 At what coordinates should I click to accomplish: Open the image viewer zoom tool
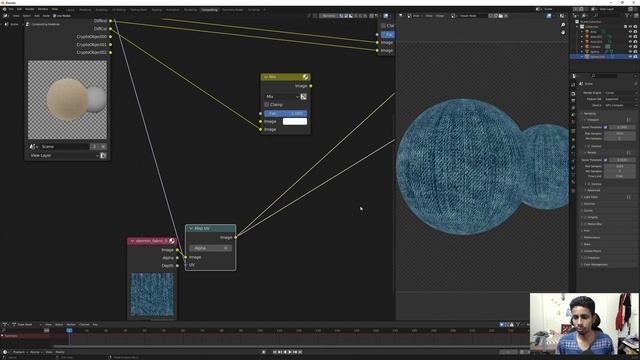coord(563,25)
